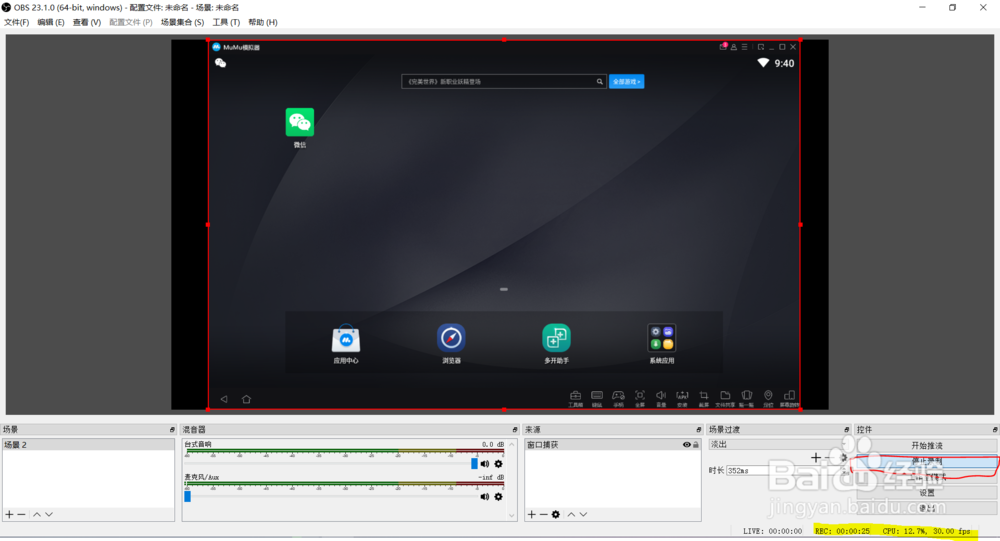1000x541 pixels.
Task: Move source up with the 来源 panel up arrow
Action: click(571, 514)
